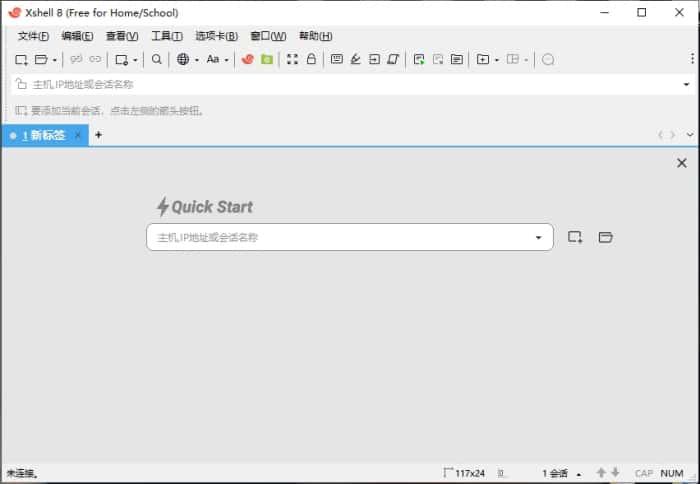Viewport: 700px width, 484px height.
Task: Click the help circle icon in toolbar
Action: [x=548, y=60]
